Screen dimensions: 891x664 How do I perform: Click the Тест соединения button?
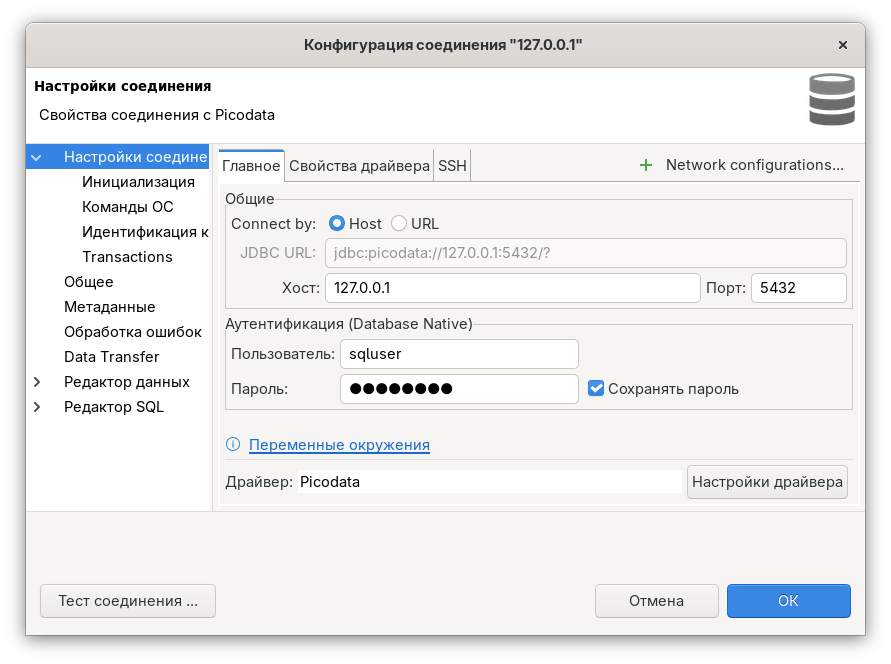point(128,601)
